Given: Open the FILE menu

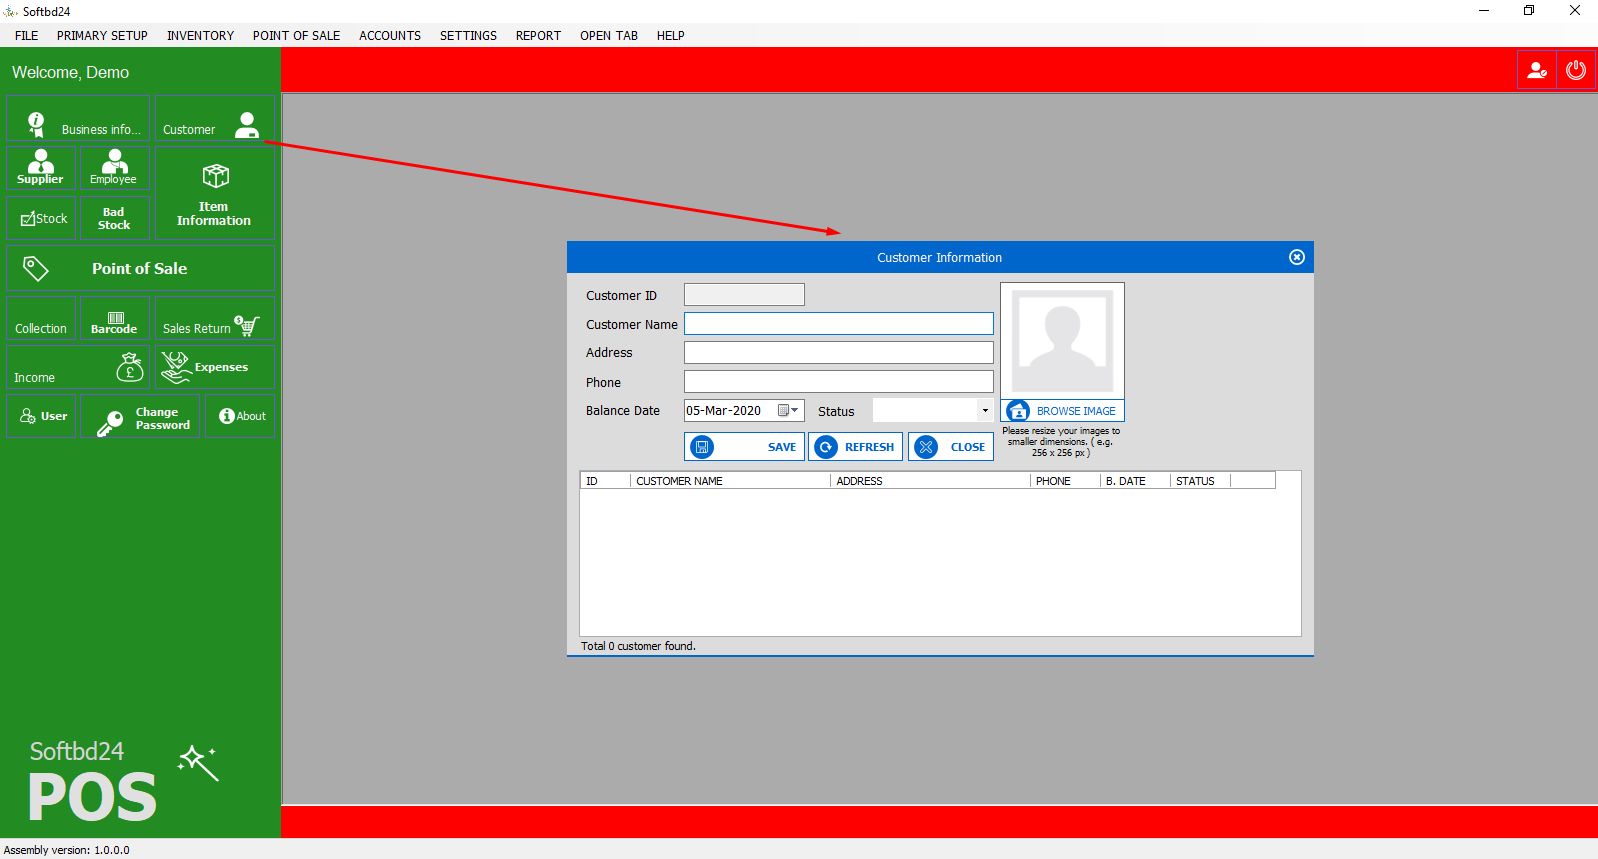Looking at the screenshot, I should tap(27, 35).
